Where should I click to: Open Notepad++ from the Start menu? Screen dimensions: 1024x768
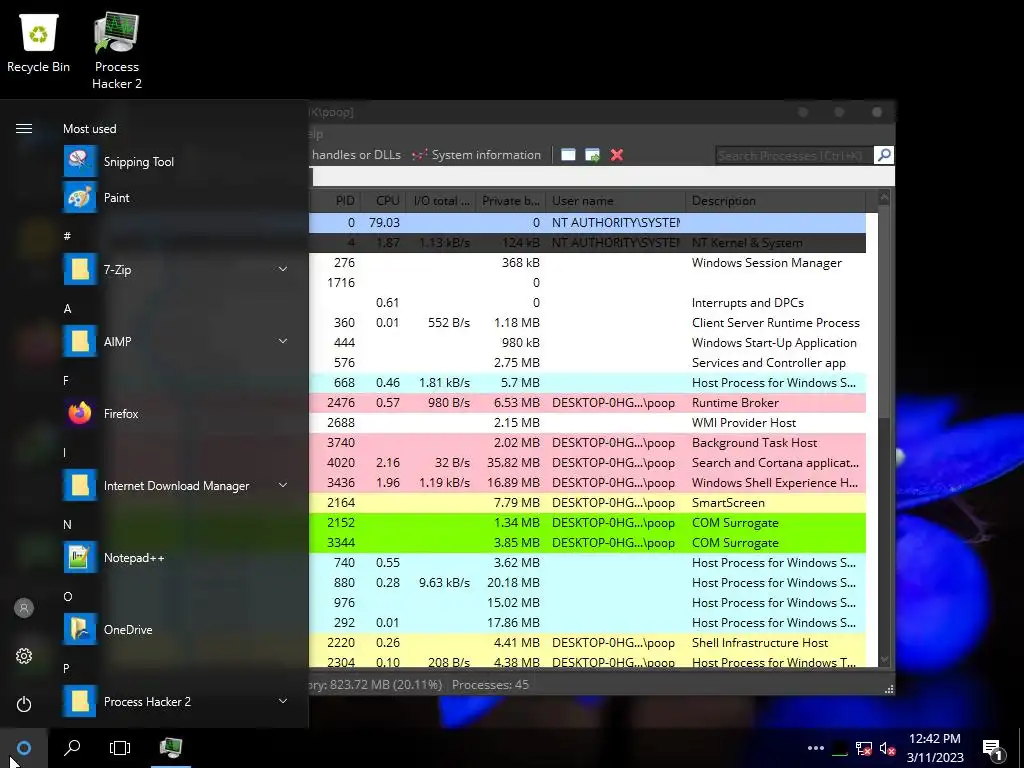point(176,558)
